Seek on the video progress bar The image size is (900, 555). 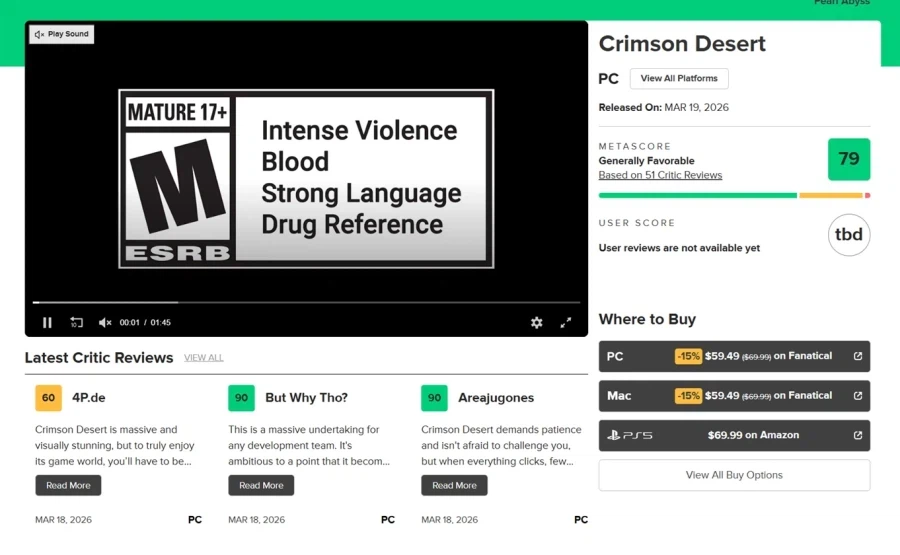300,302
